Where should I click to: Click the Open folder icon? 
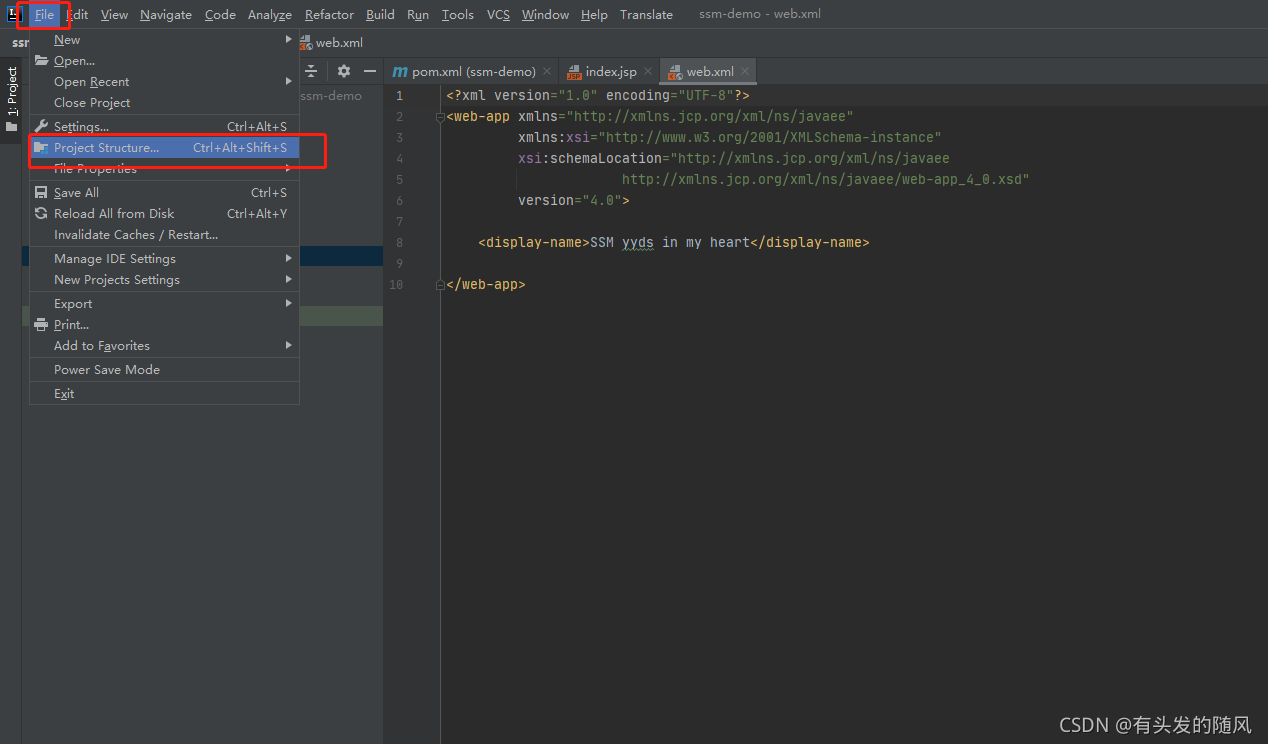(x=41, y=61)
